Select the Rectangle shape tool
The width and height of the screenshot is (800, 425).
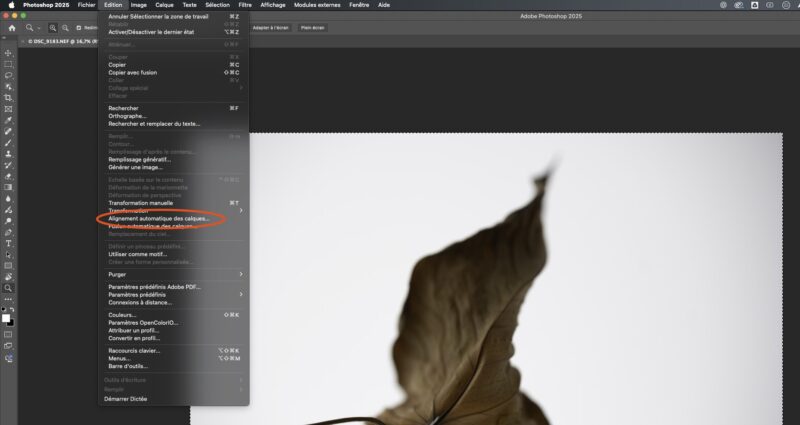[8, 266]
